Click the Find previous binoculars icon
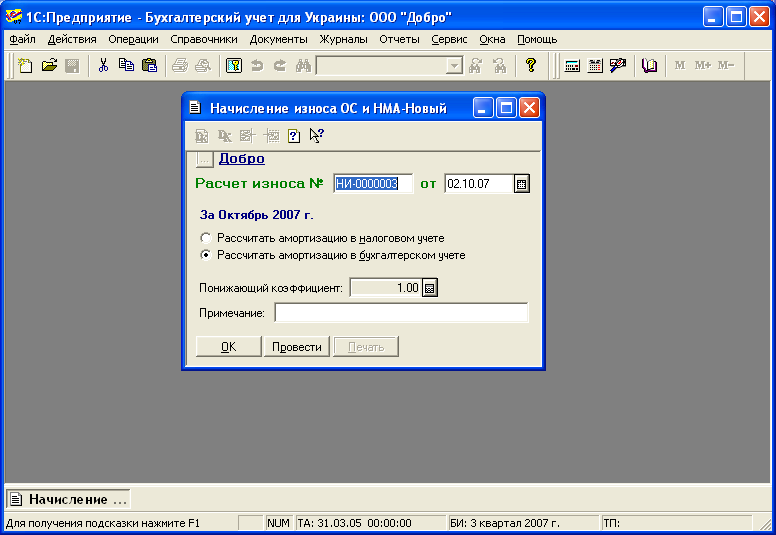 (476, 65)
